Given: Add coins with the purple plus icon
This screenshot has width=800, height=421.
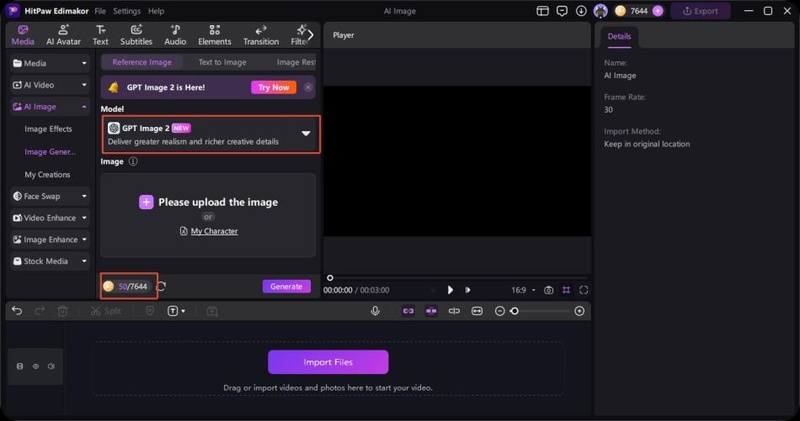Looking at the screenshot, I should click(x=658, y=11).
